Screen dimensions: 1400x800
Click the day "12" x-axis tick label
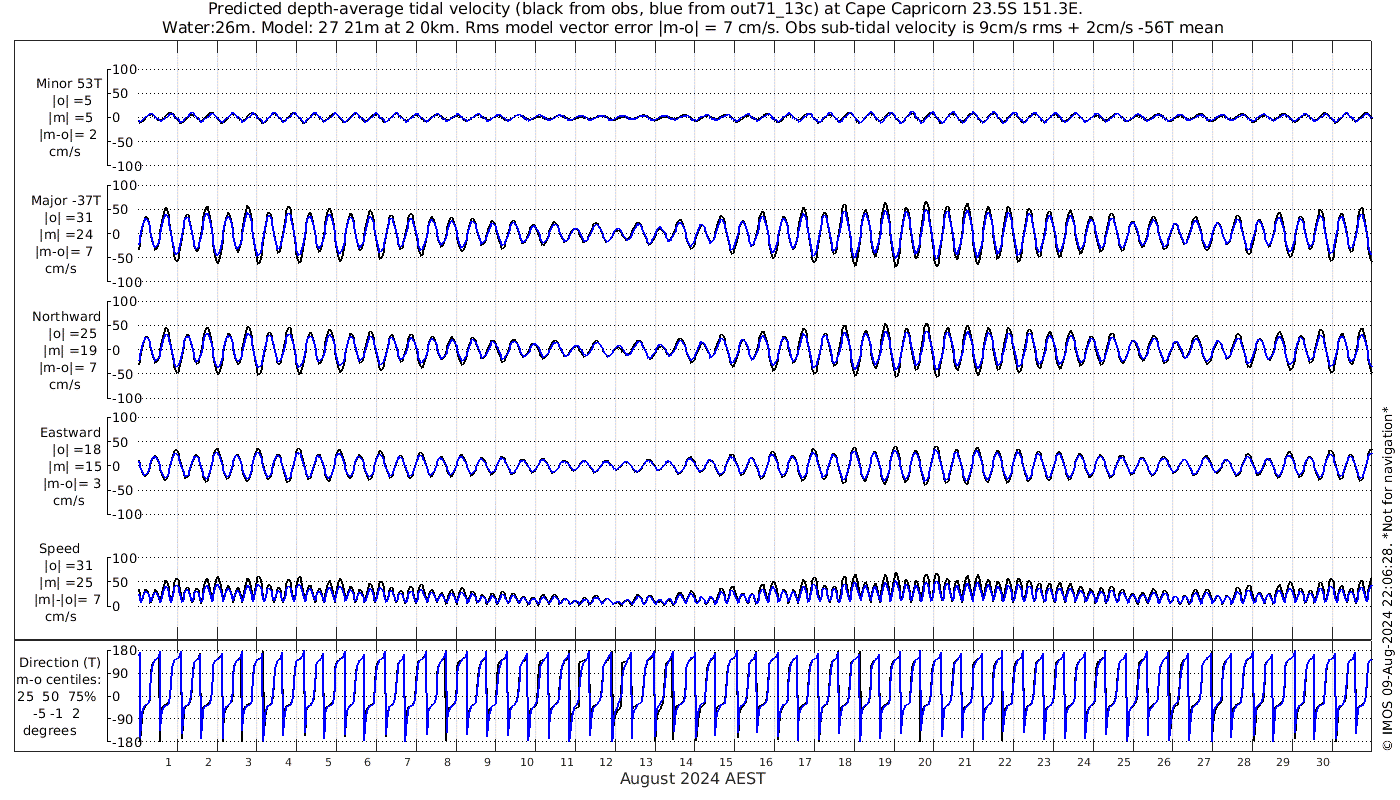pyautogui.click(x=606, y=762)
